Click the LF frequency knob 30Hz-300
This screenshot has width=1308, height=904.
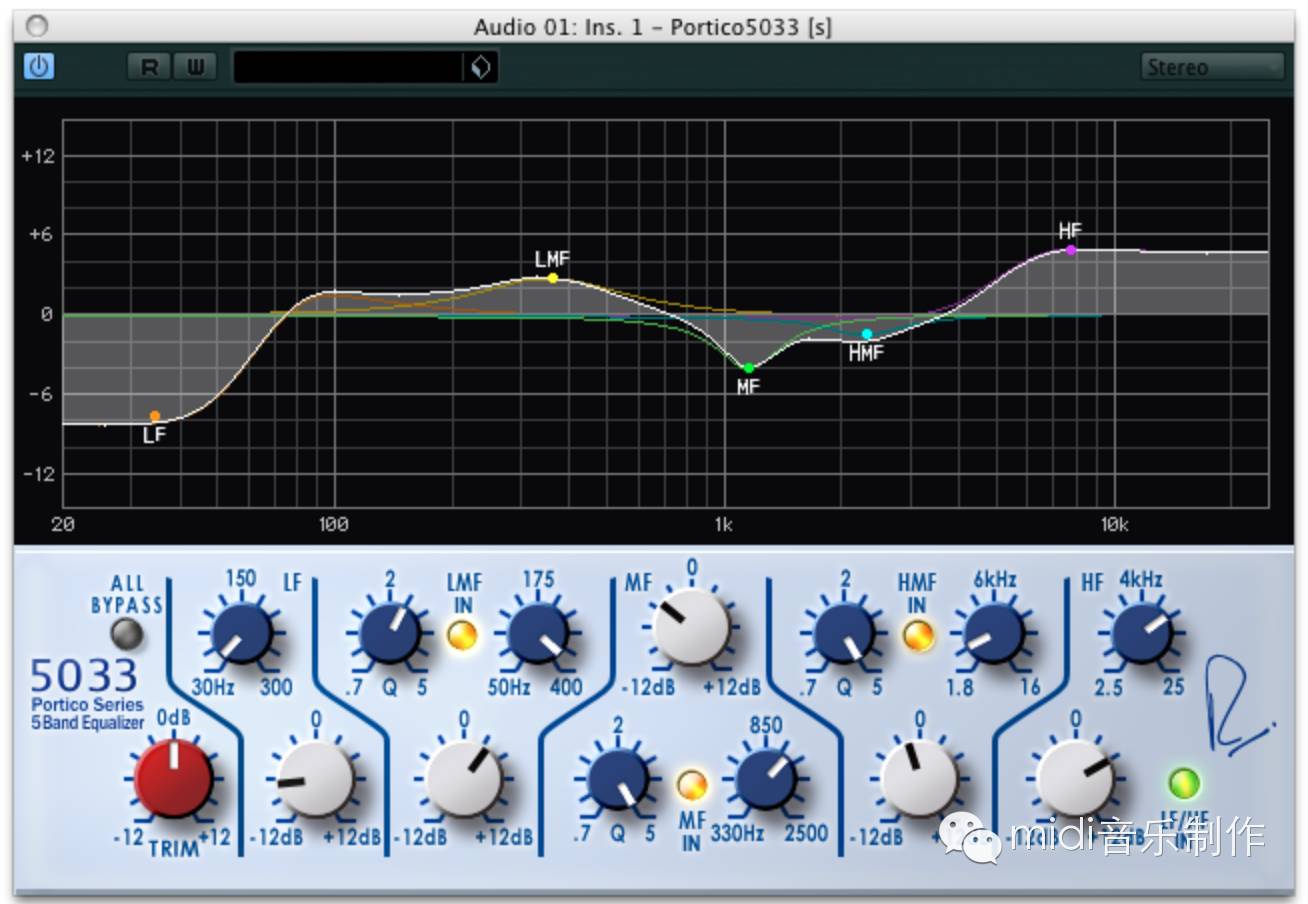point(241,632)
